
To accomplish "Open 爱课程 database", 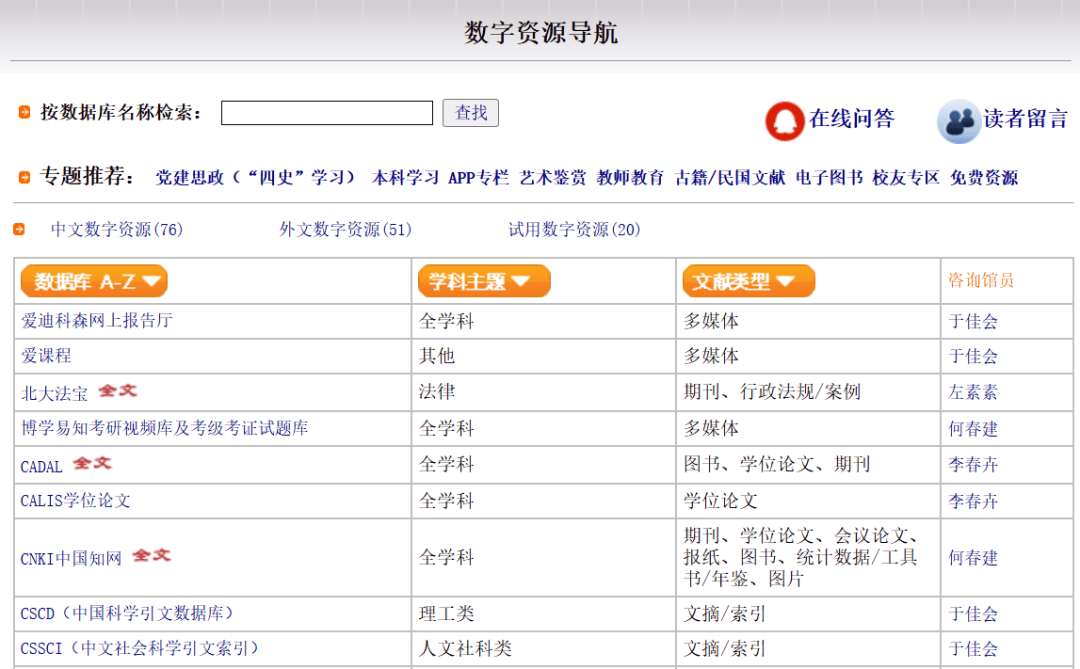I will point(46,356).
